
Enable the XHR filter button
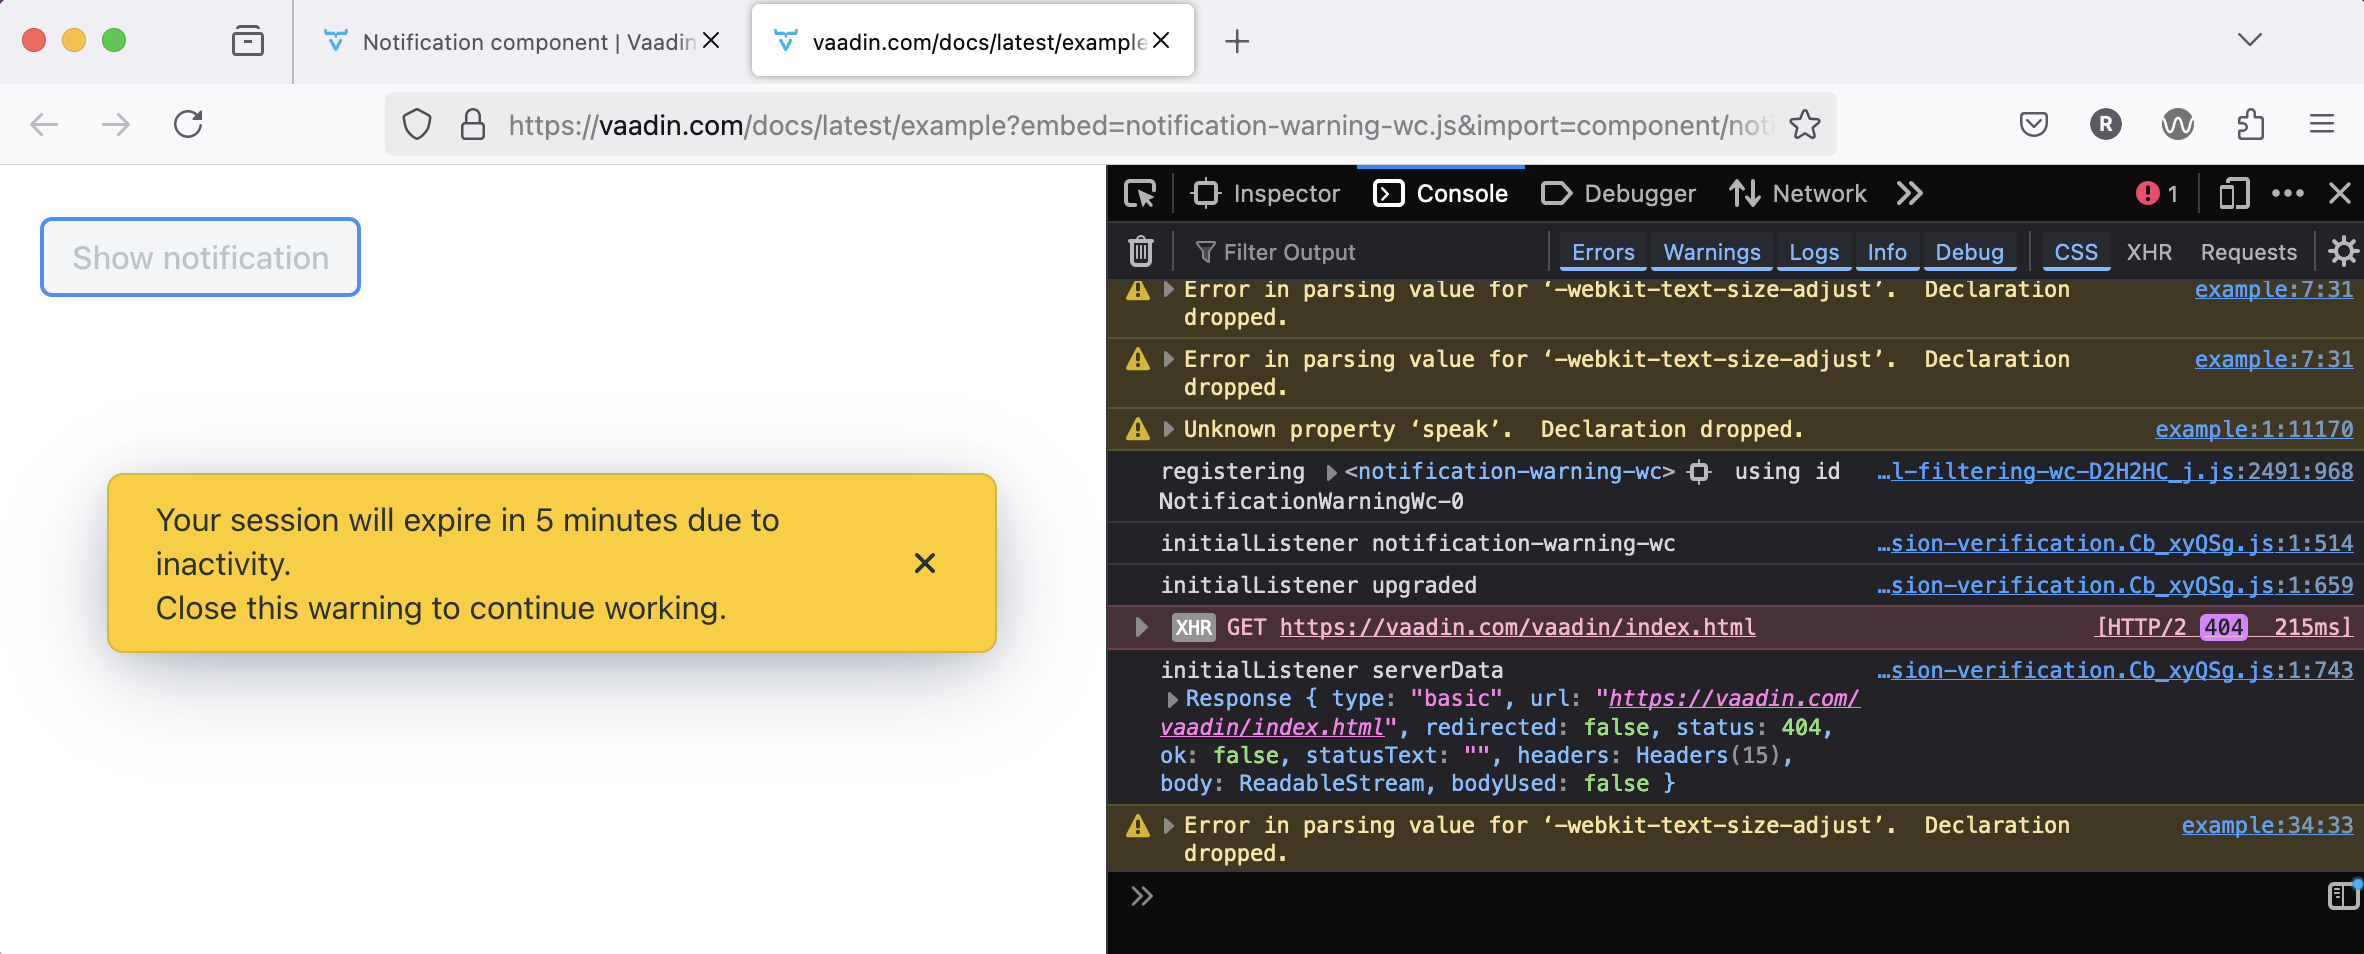2149,252
